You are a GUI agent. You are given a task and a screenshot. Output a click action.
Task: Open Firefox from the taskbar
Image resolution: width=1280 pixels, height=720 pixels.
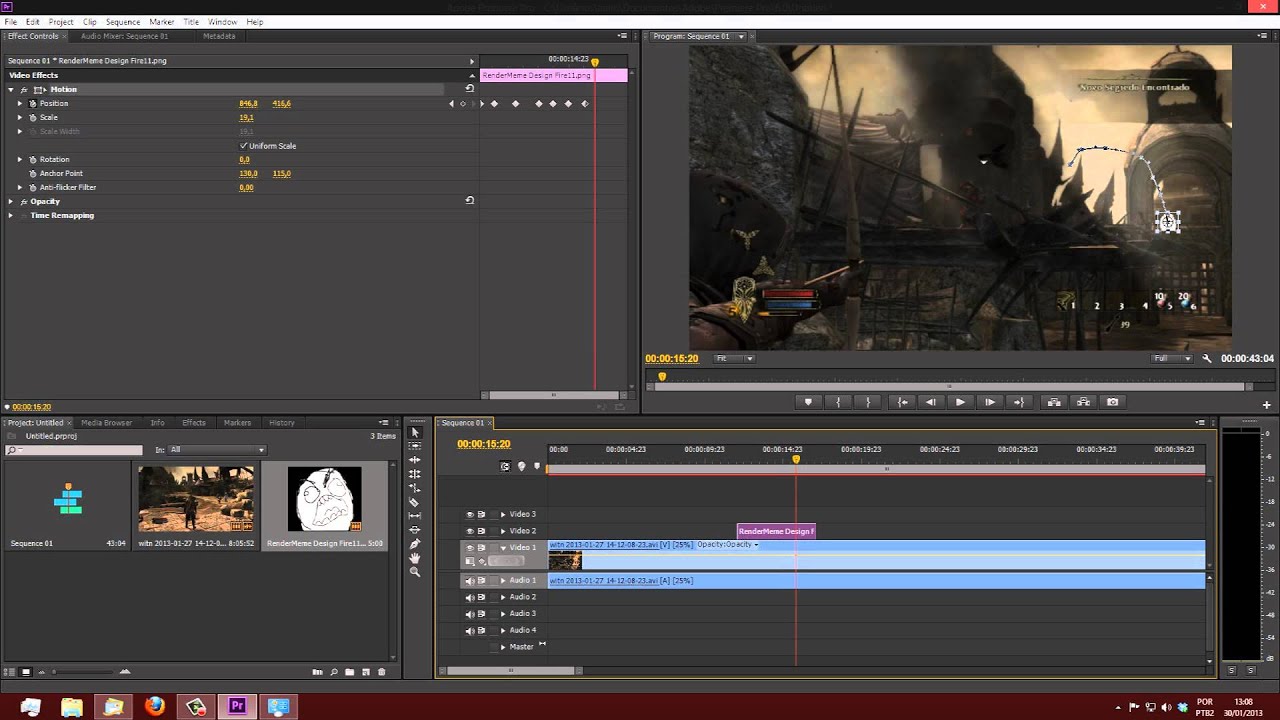pyautogui.click(x=154, y=706)
